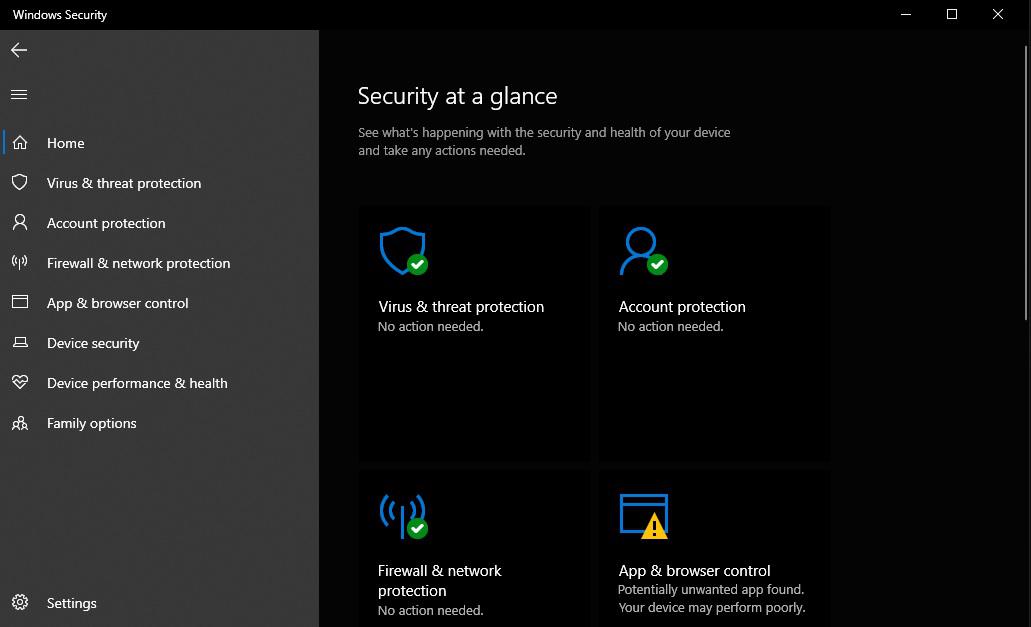Click the green checkmark on Account protection tile

(659, 263)
